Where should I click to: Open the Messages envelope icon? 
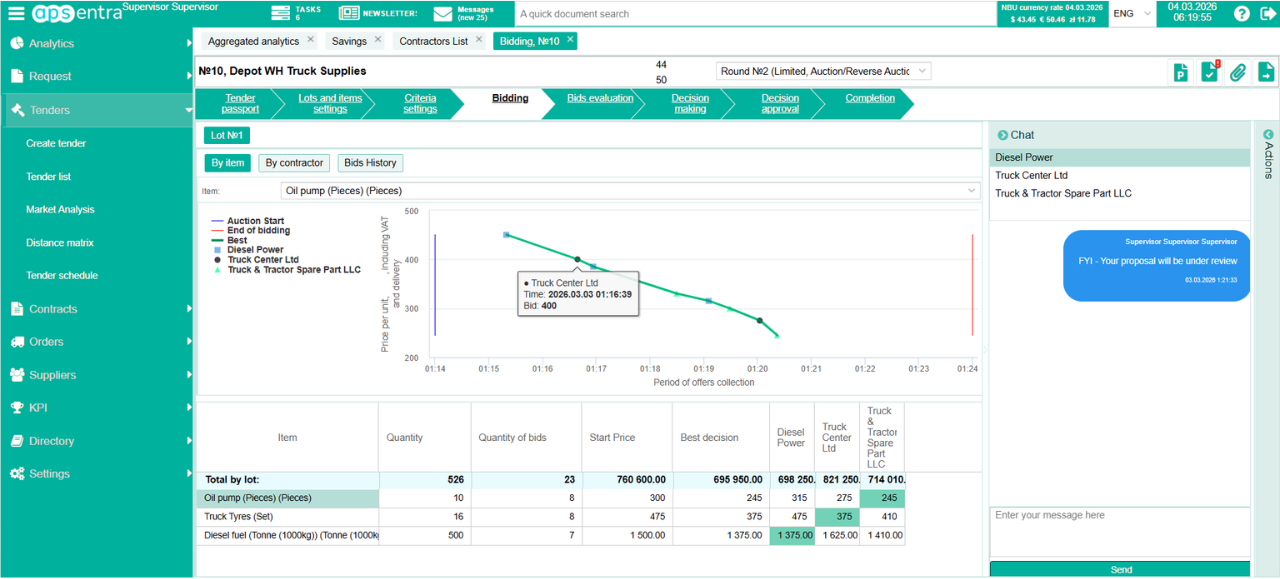point(443,13)
